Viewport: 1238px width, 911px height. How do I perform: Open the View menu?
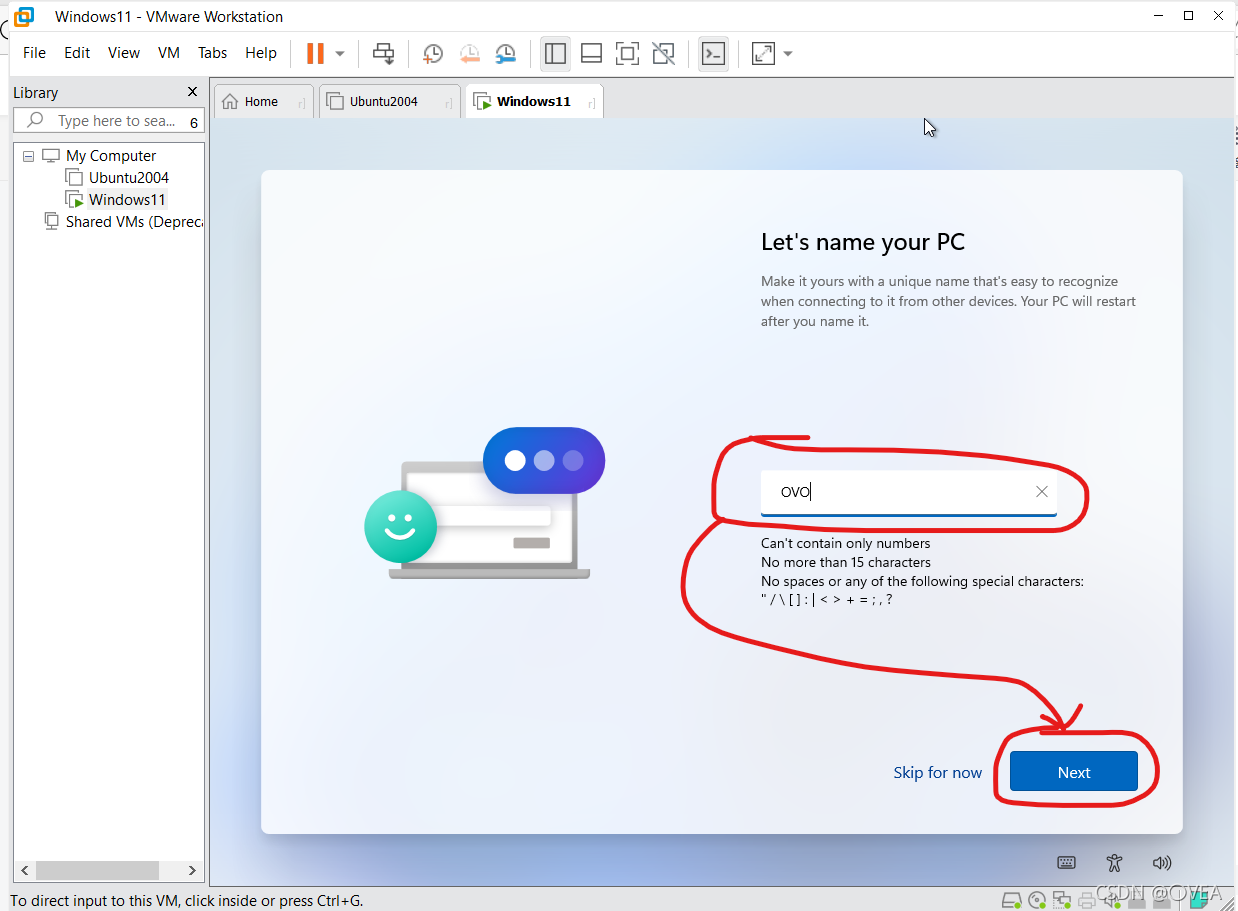point(124,53)
